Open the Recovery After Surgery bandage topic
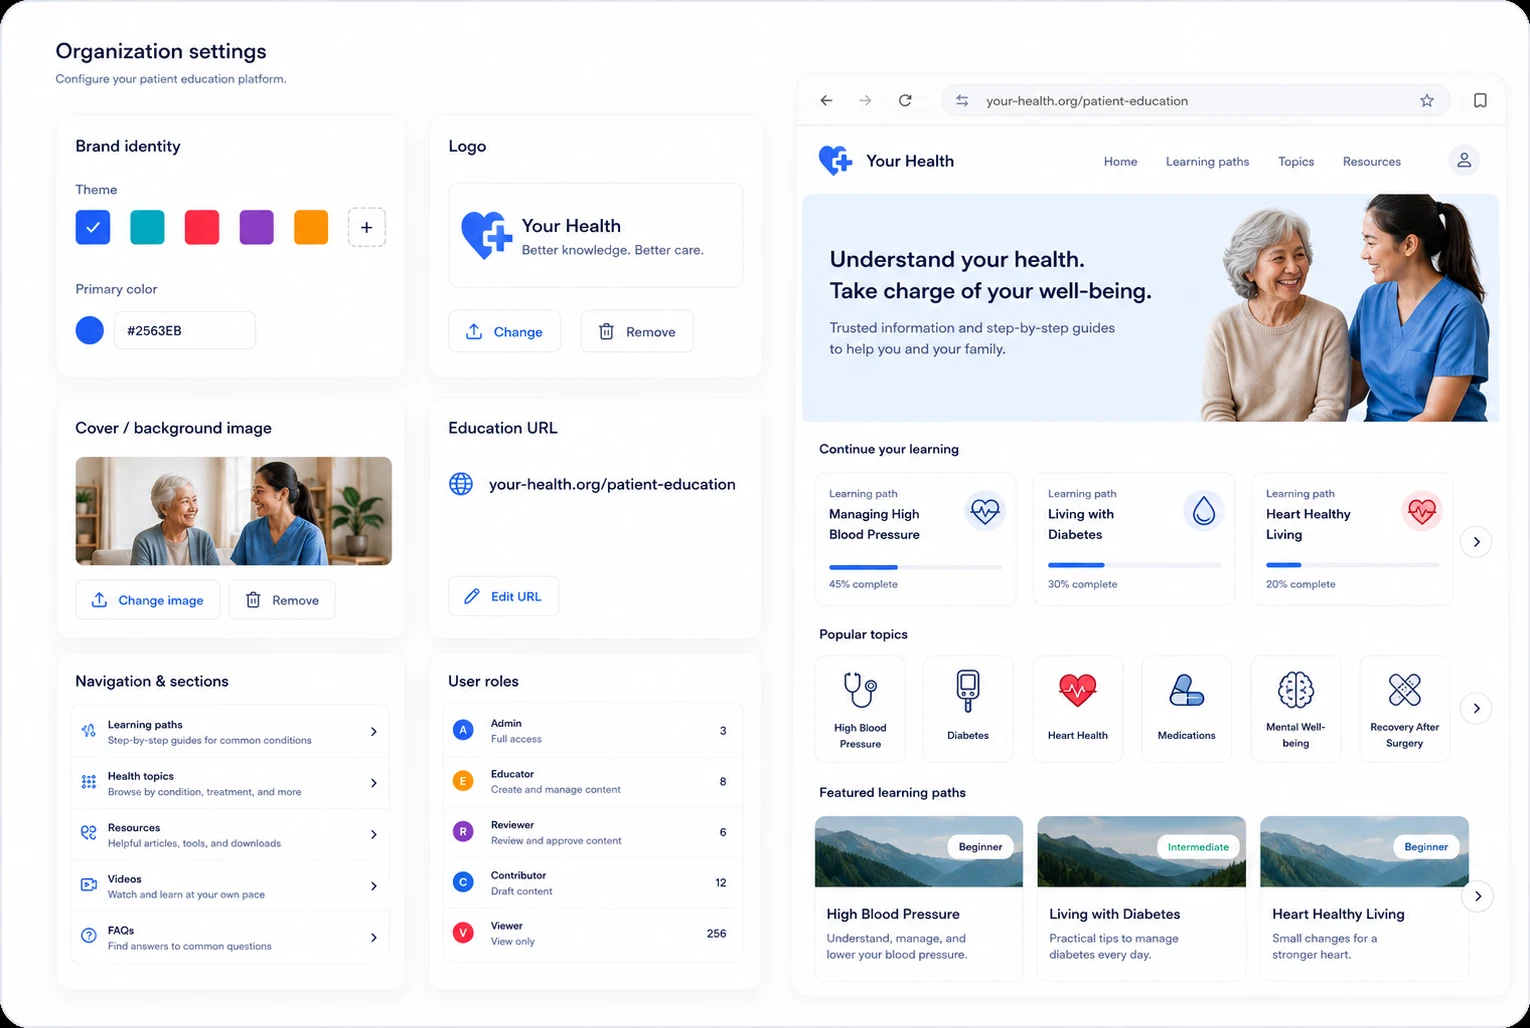Viewport: 1530px width, 1028px height. click(x=1404, y=709)
